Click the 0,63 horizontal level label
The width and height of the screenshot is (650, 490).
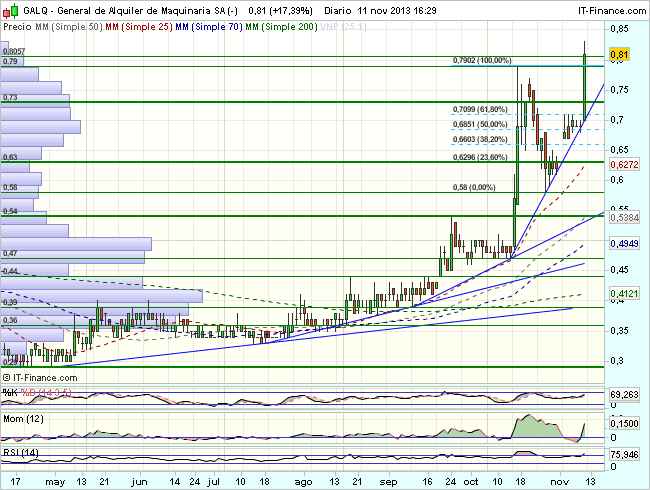[10, 158]
